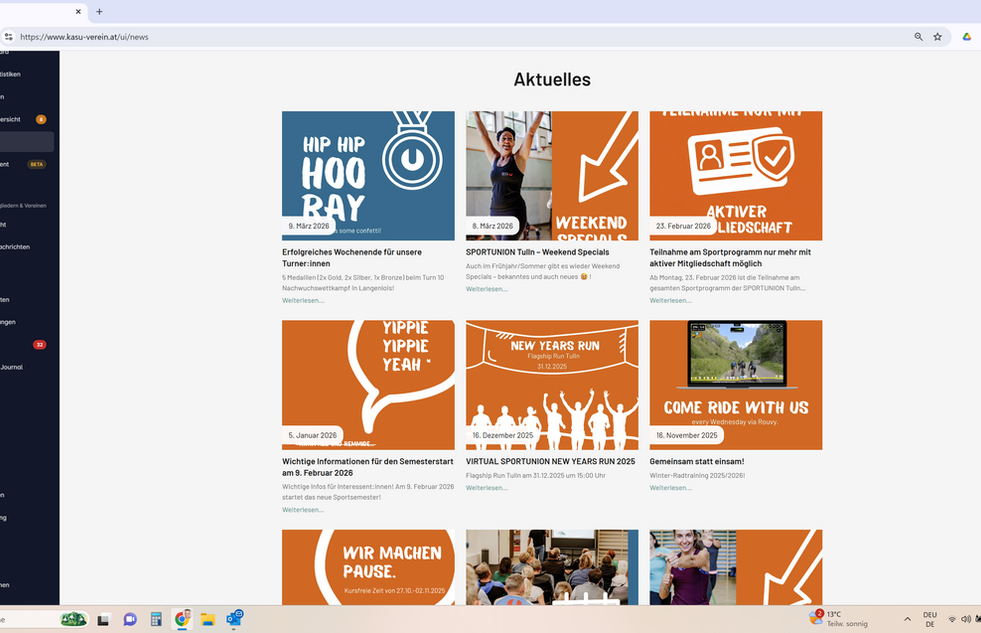Open the Yippie Yippie Yeah article image

click(368, 385)
